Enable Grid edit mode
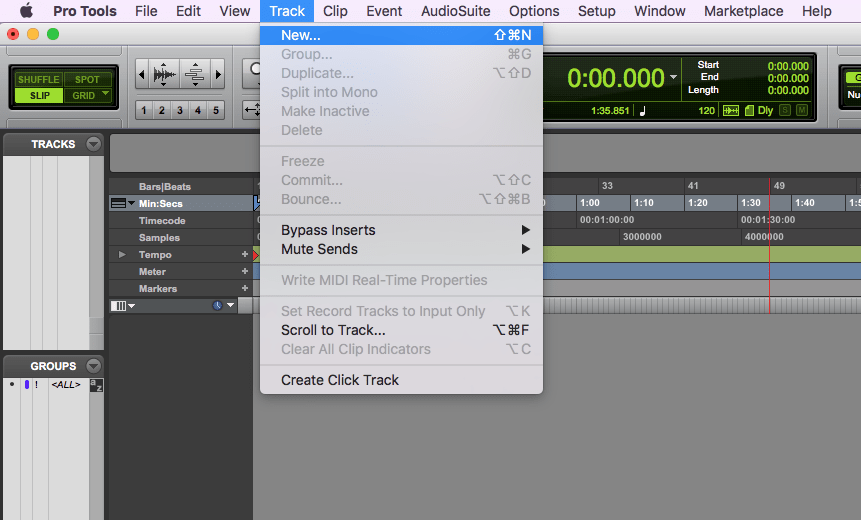The height and width of the screenshot is (520, 861). 83,96
